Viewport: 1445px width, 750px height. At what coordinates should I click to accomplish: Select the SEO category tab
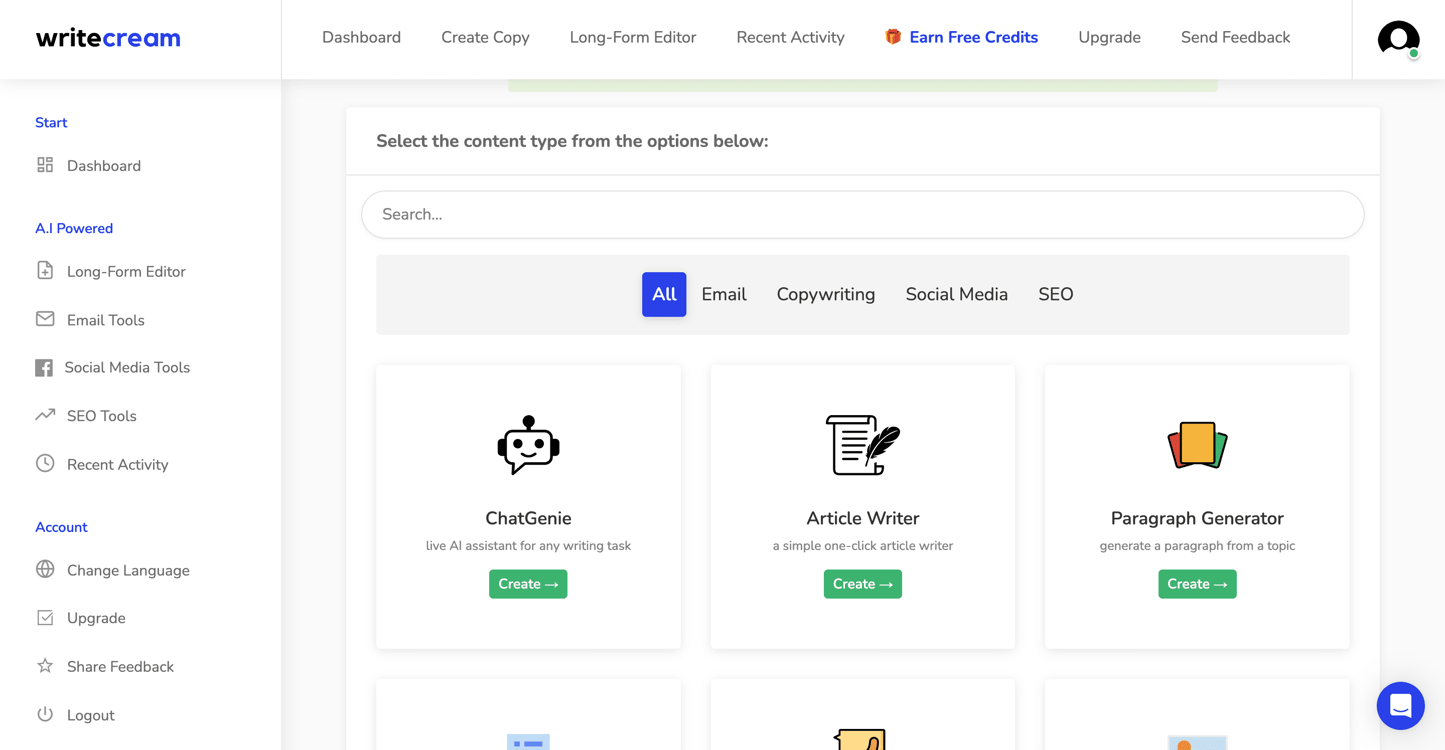pos(1055,294)
